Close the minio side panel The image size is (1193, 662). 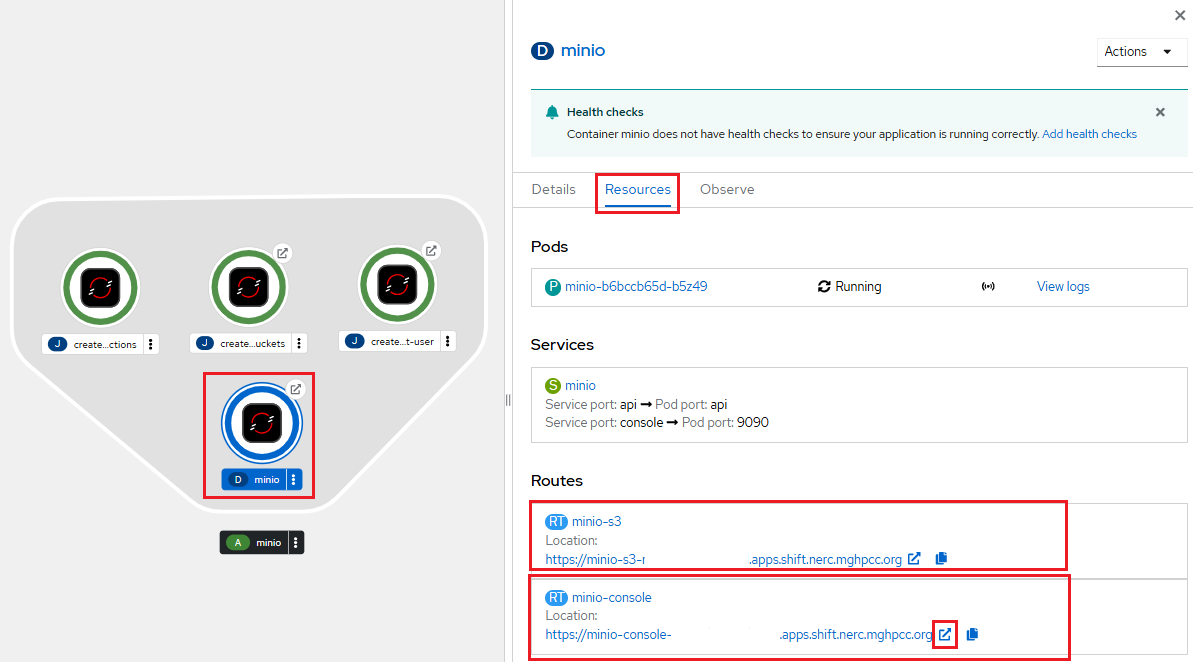(1179, 15)
